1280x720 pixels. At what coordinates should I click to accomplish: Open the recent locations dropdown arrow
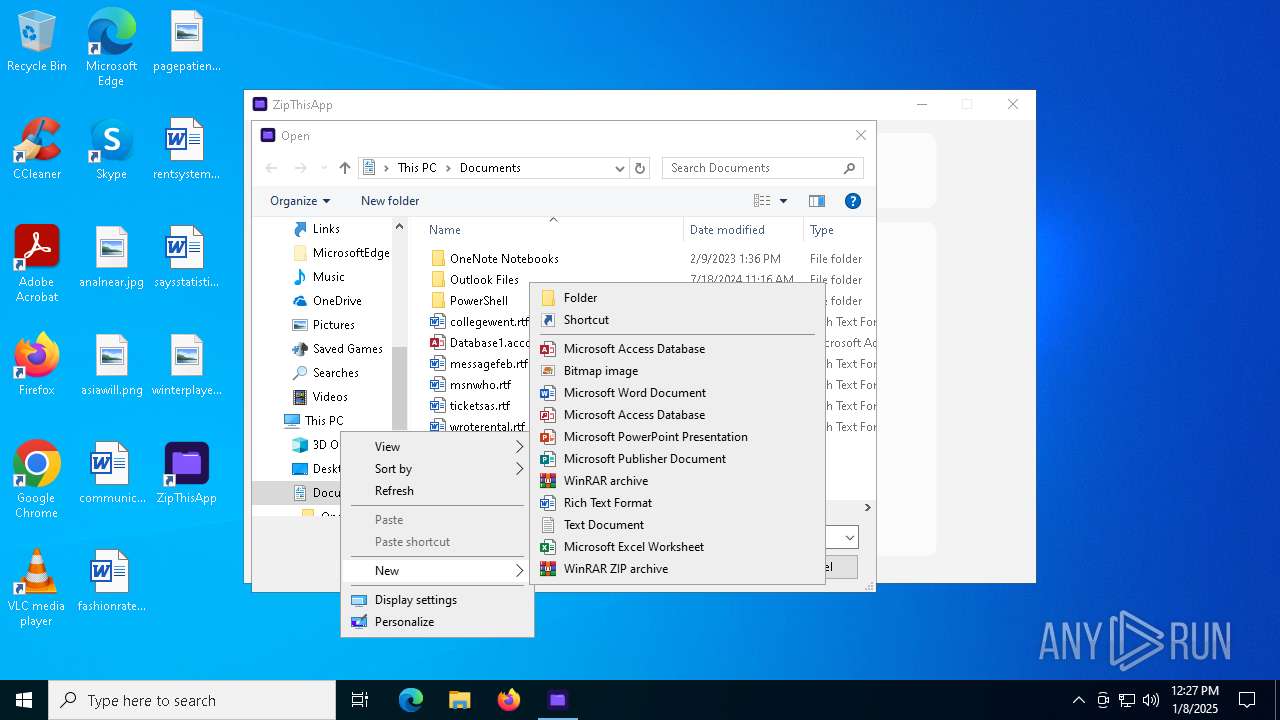click(324, 168)
